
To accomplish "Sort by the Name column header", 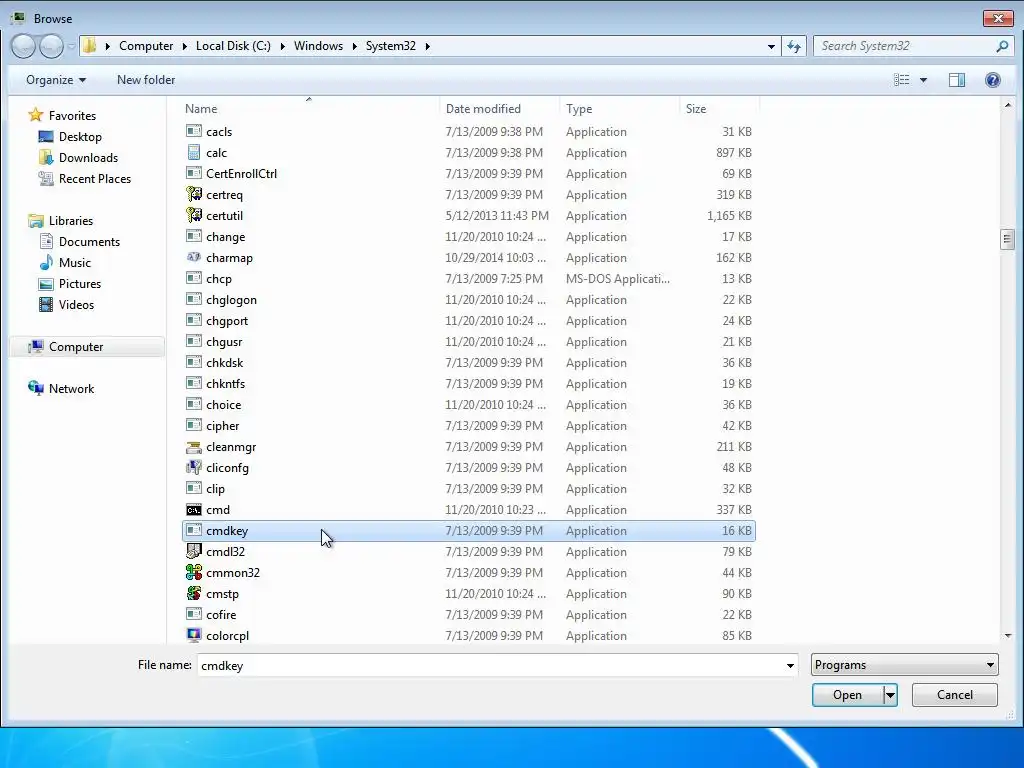I will 310,108.
